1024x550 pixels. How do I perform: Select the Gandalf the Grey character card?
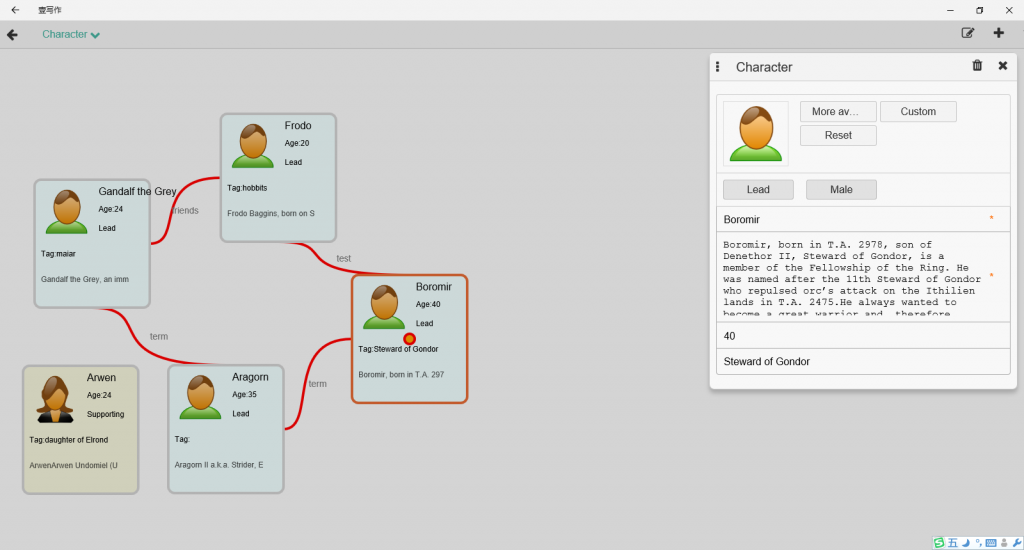coord(92,244)
